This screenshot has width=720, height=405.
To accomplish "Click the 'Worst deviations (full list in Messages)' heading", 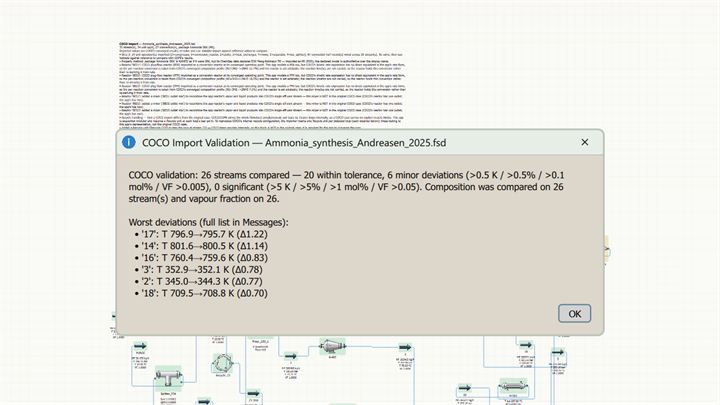I will pos(208,222).
